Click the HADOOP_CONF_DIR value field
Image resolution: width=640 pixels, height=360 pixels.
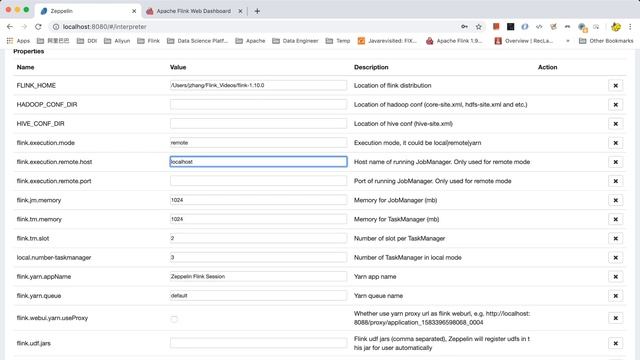pyautogui.click(x=258, y=104)
